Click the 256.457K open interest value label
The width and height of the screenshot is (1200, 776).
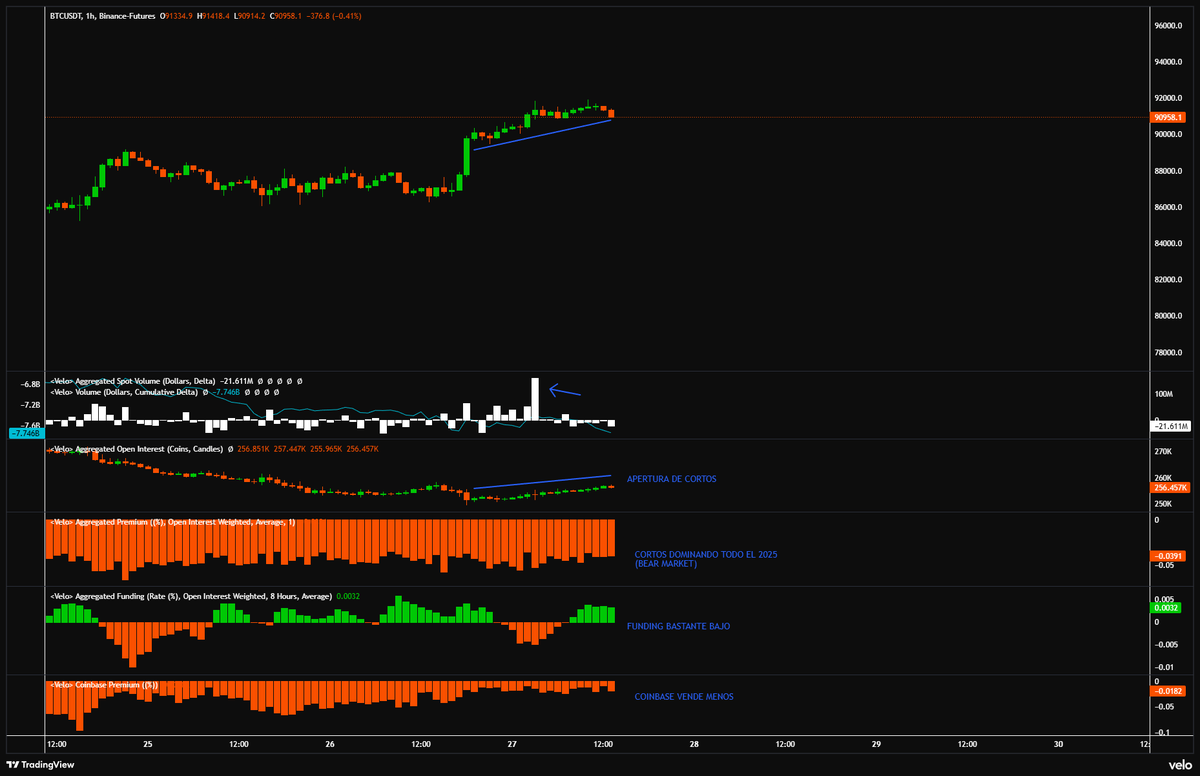point(1170,487)
